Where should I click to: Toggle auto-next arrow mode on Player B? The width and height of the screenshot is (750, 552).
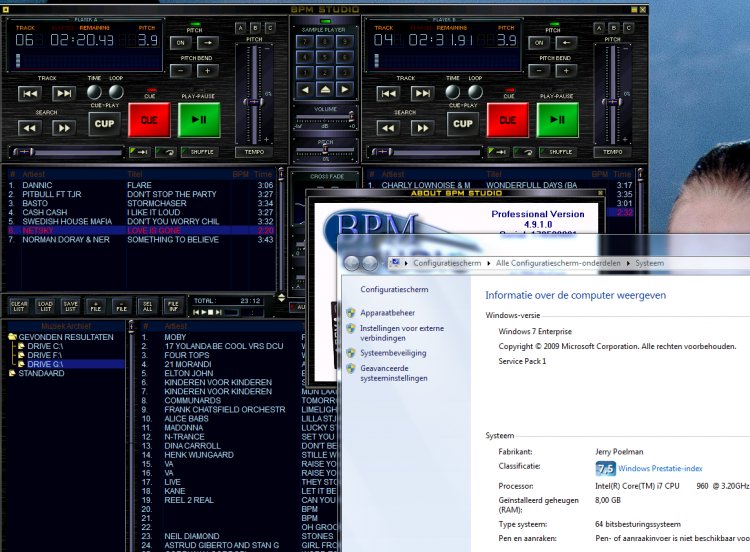pyautogui.click(x=498, y=152)
